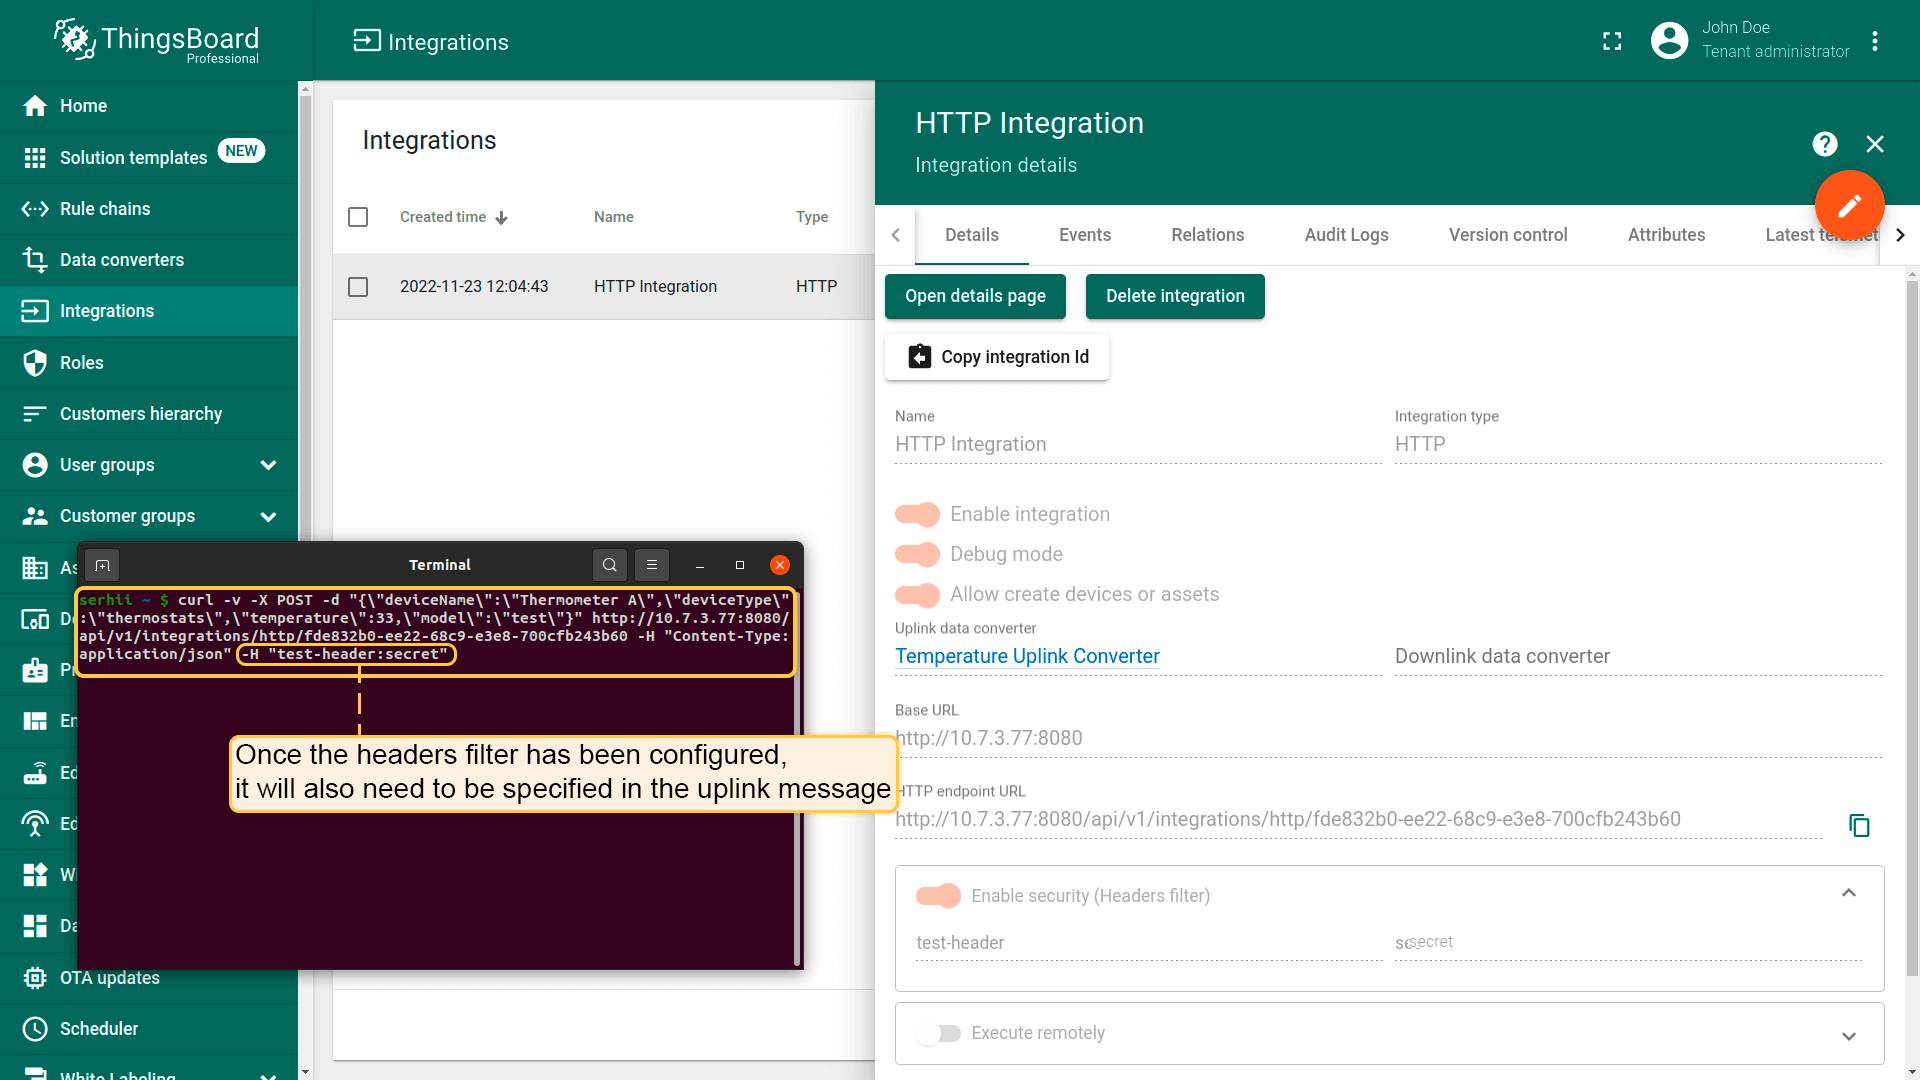Switch to the Details tab
The width and height of the screenshot is (1920, 1080).
pos(972,235)
